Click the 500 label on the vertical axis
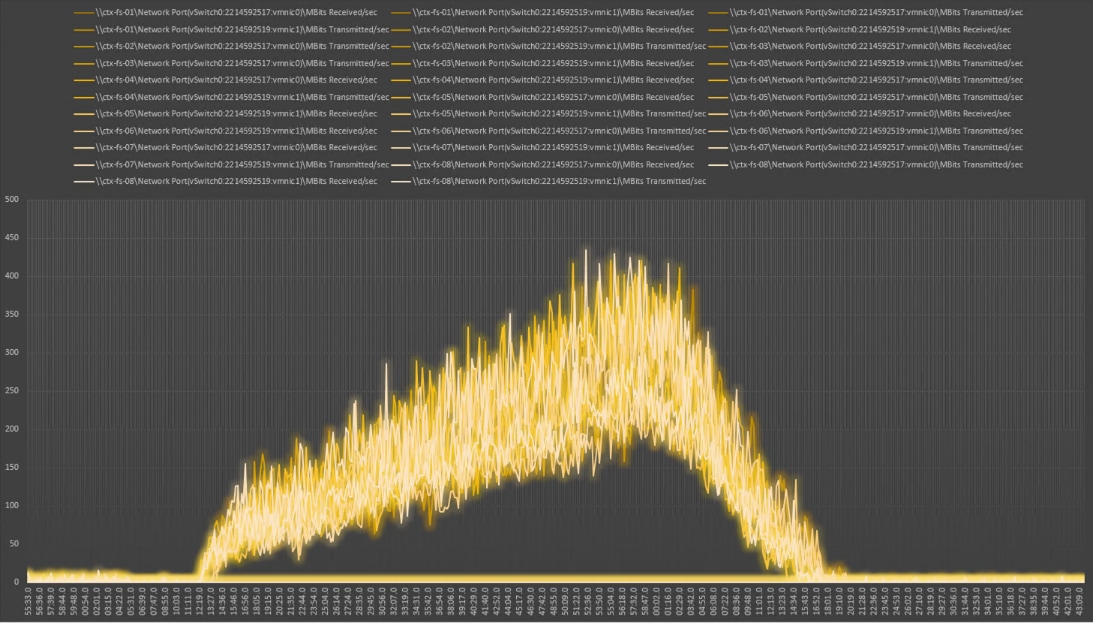The image size is (1093, 623). [x=12, y=199]
